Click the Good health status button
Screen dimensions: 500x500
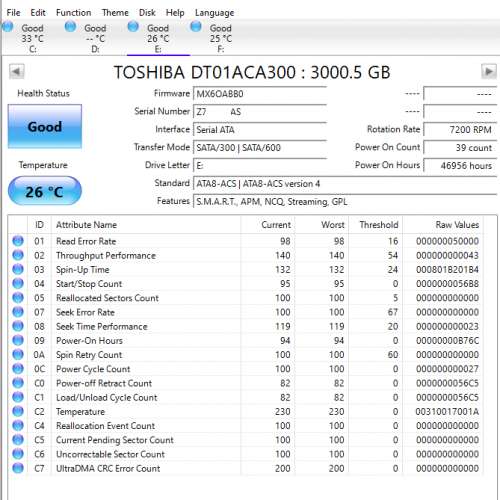(x=45, y=126)
